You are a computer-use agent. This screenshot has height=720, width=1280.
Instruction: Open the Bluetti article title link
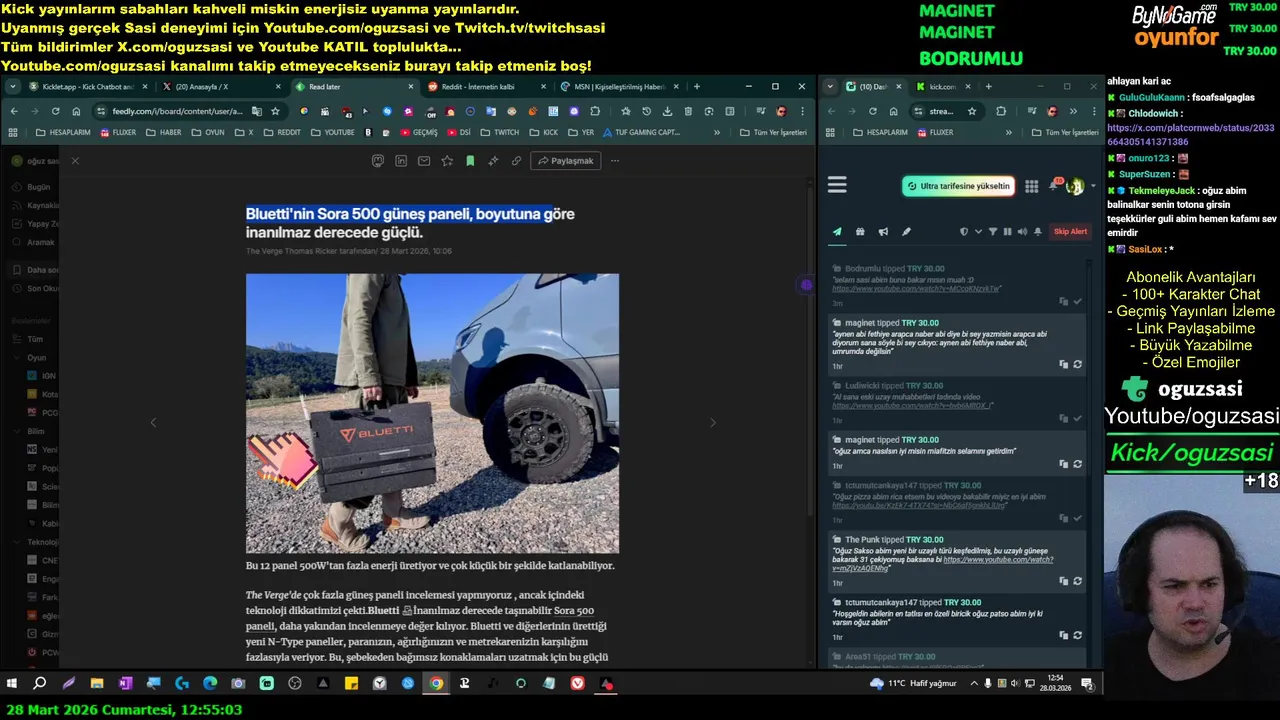[410, 223]
